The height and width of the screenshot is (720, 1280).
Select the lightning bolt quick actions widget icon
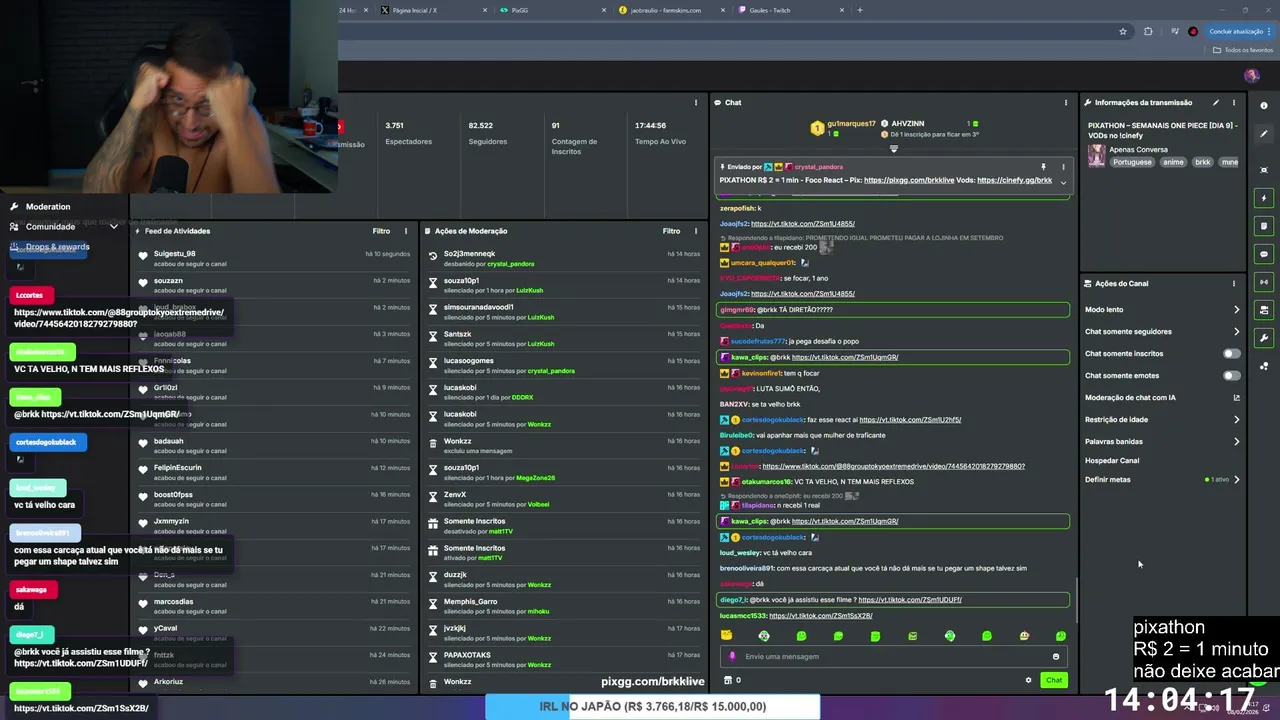(1264, 198)
